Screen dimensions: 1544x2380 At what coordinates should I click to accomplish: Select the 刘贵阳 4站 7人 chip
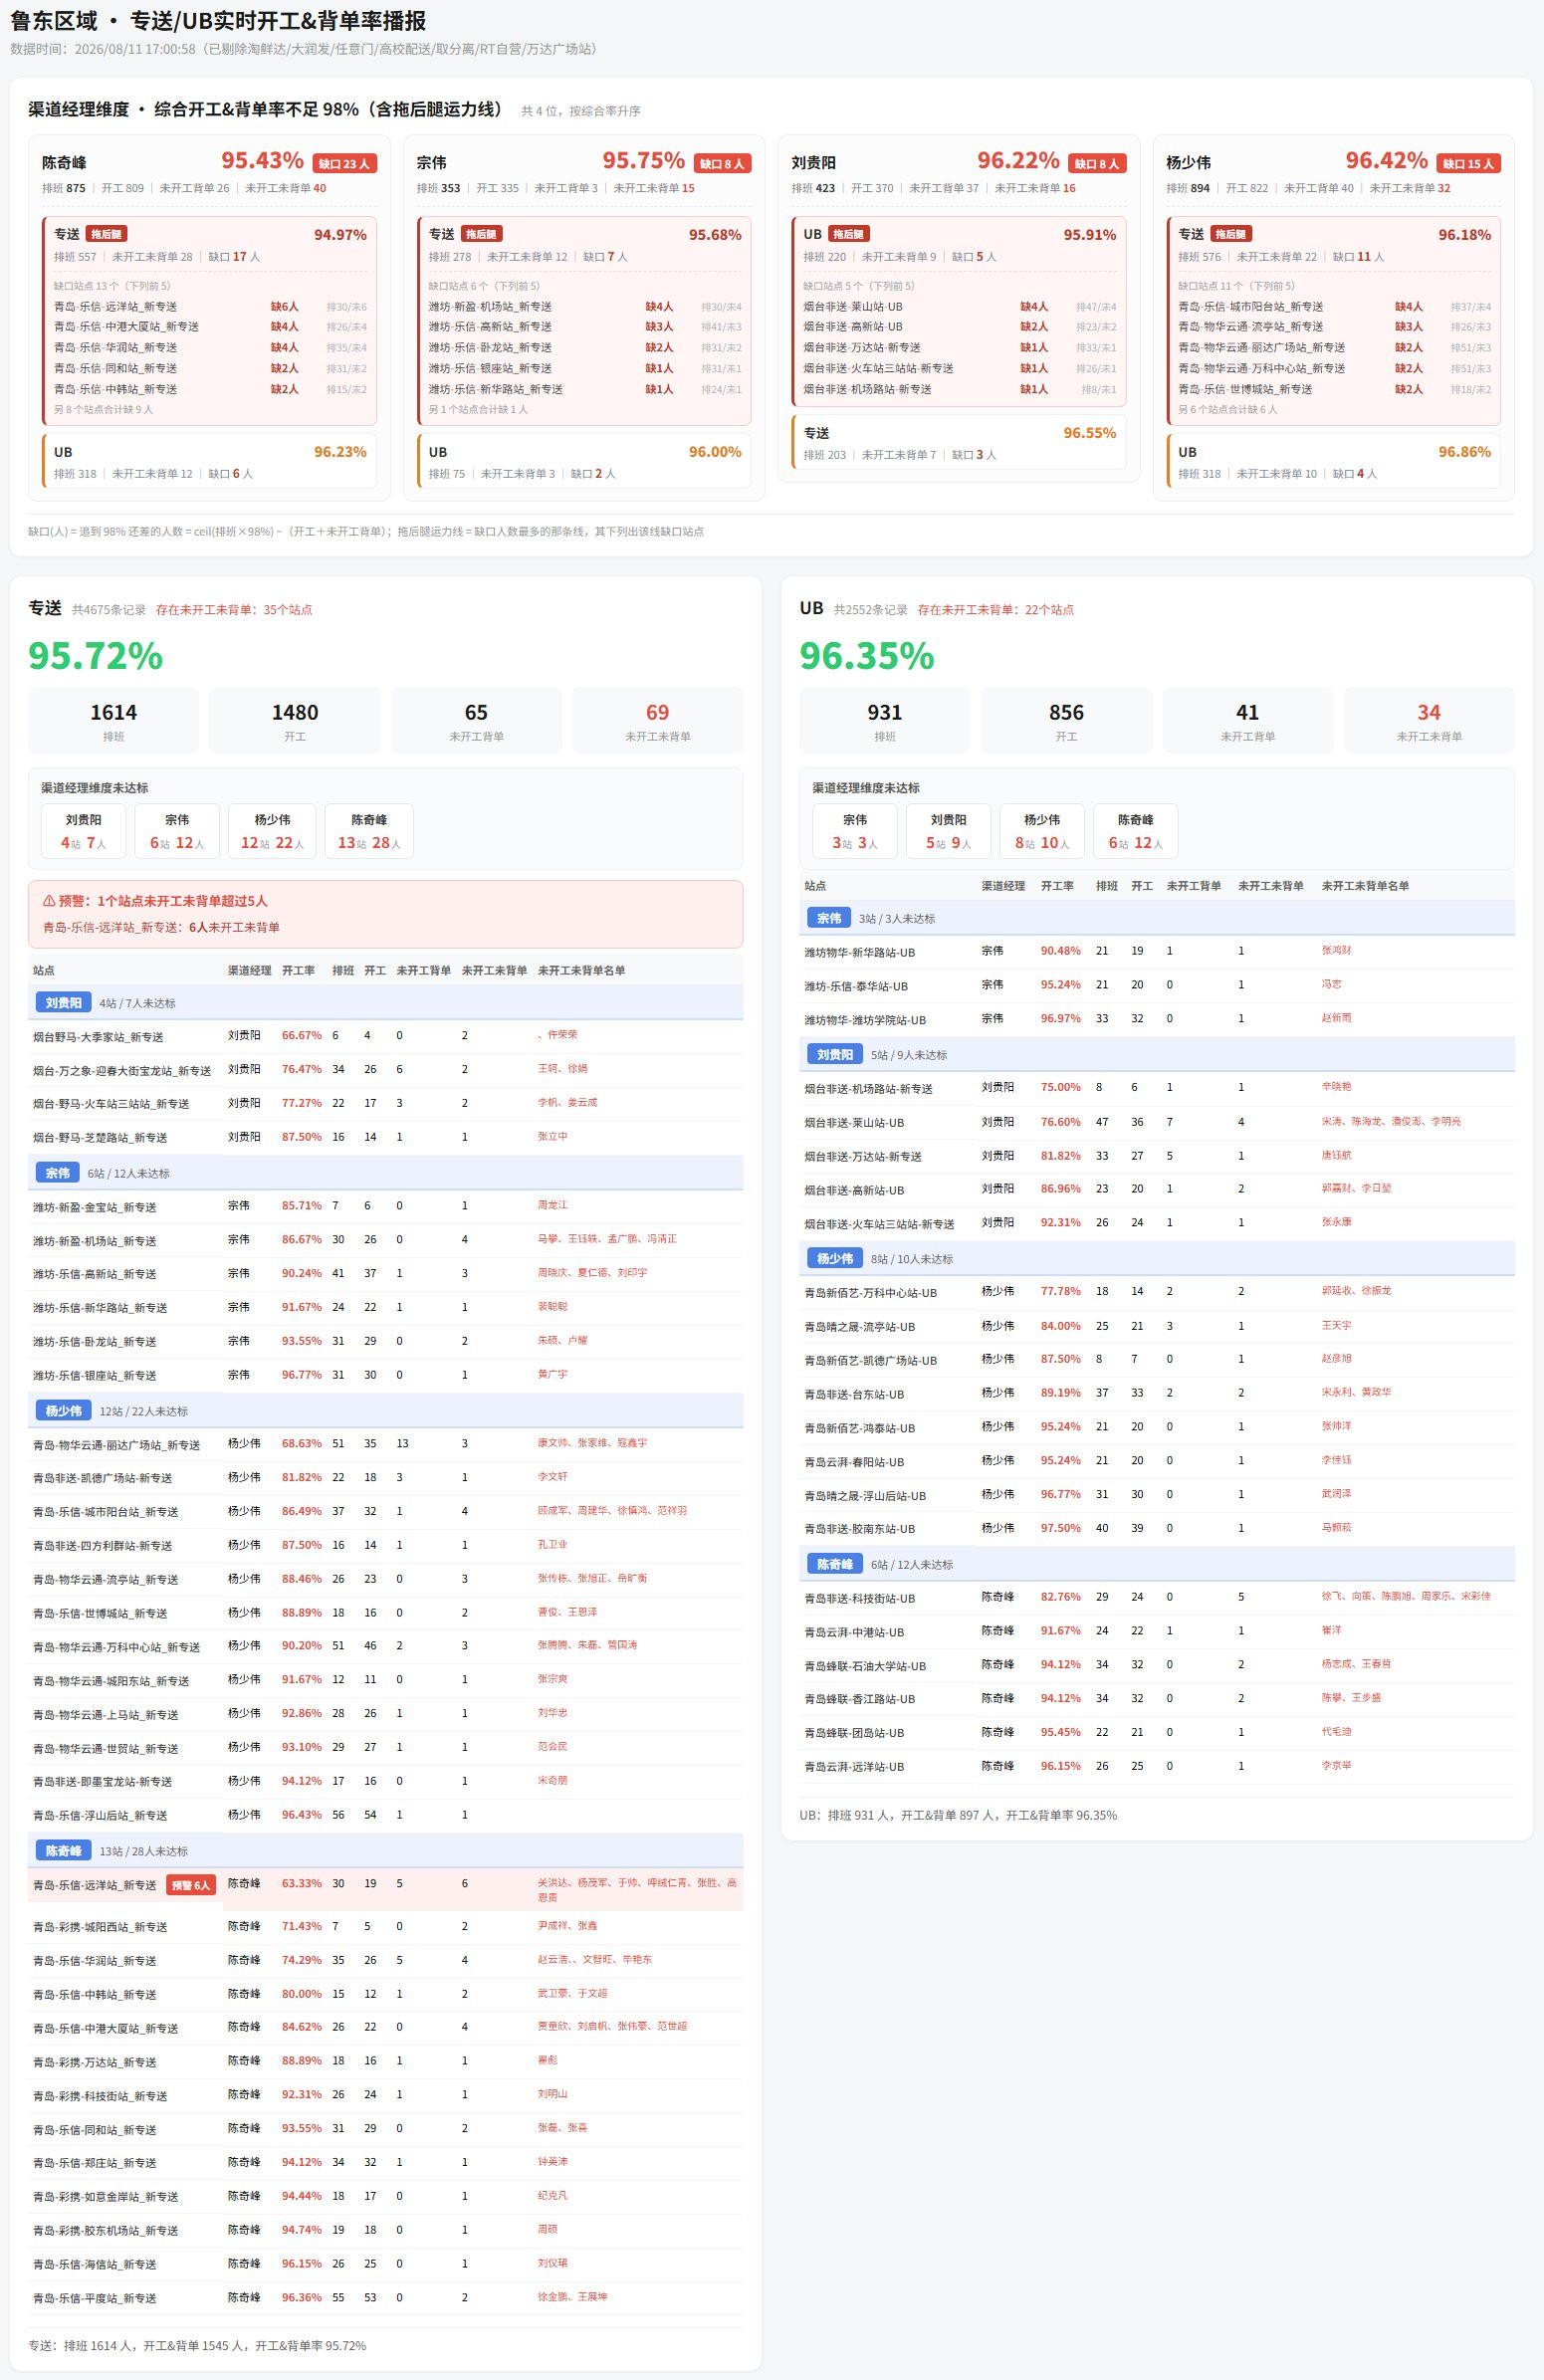point(84,831)
